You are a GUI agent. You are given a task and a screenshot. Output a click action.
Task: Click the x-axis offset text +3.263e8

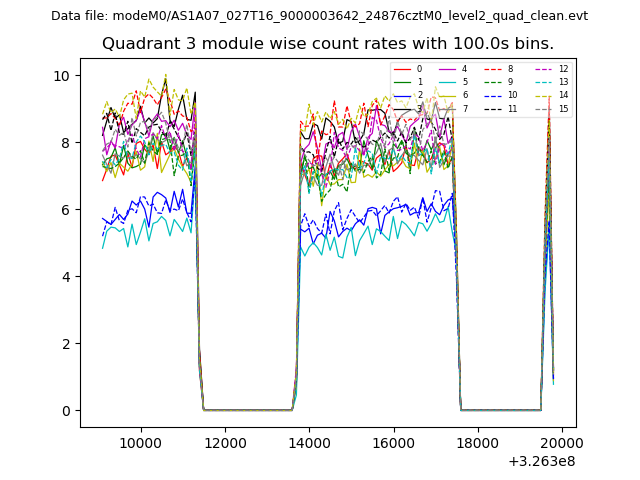click(x=541, y=461)
